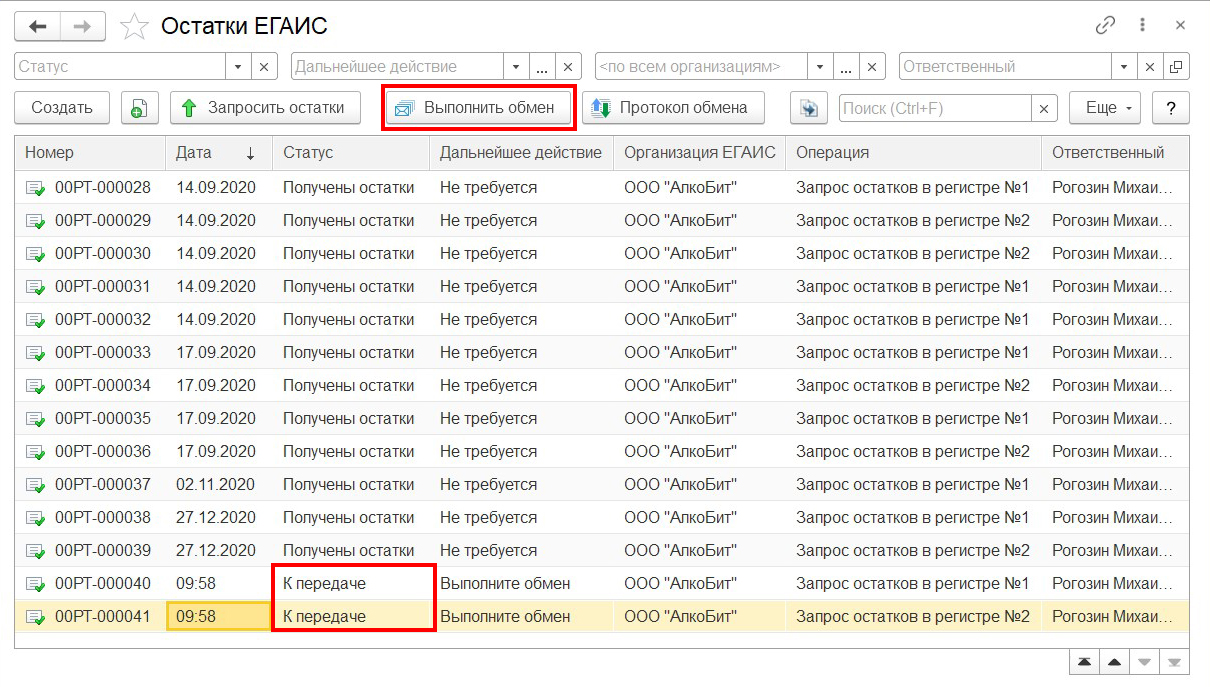1210x687 pixels.
Task: Select the row number 00РТ-000029
Action: 103,220
